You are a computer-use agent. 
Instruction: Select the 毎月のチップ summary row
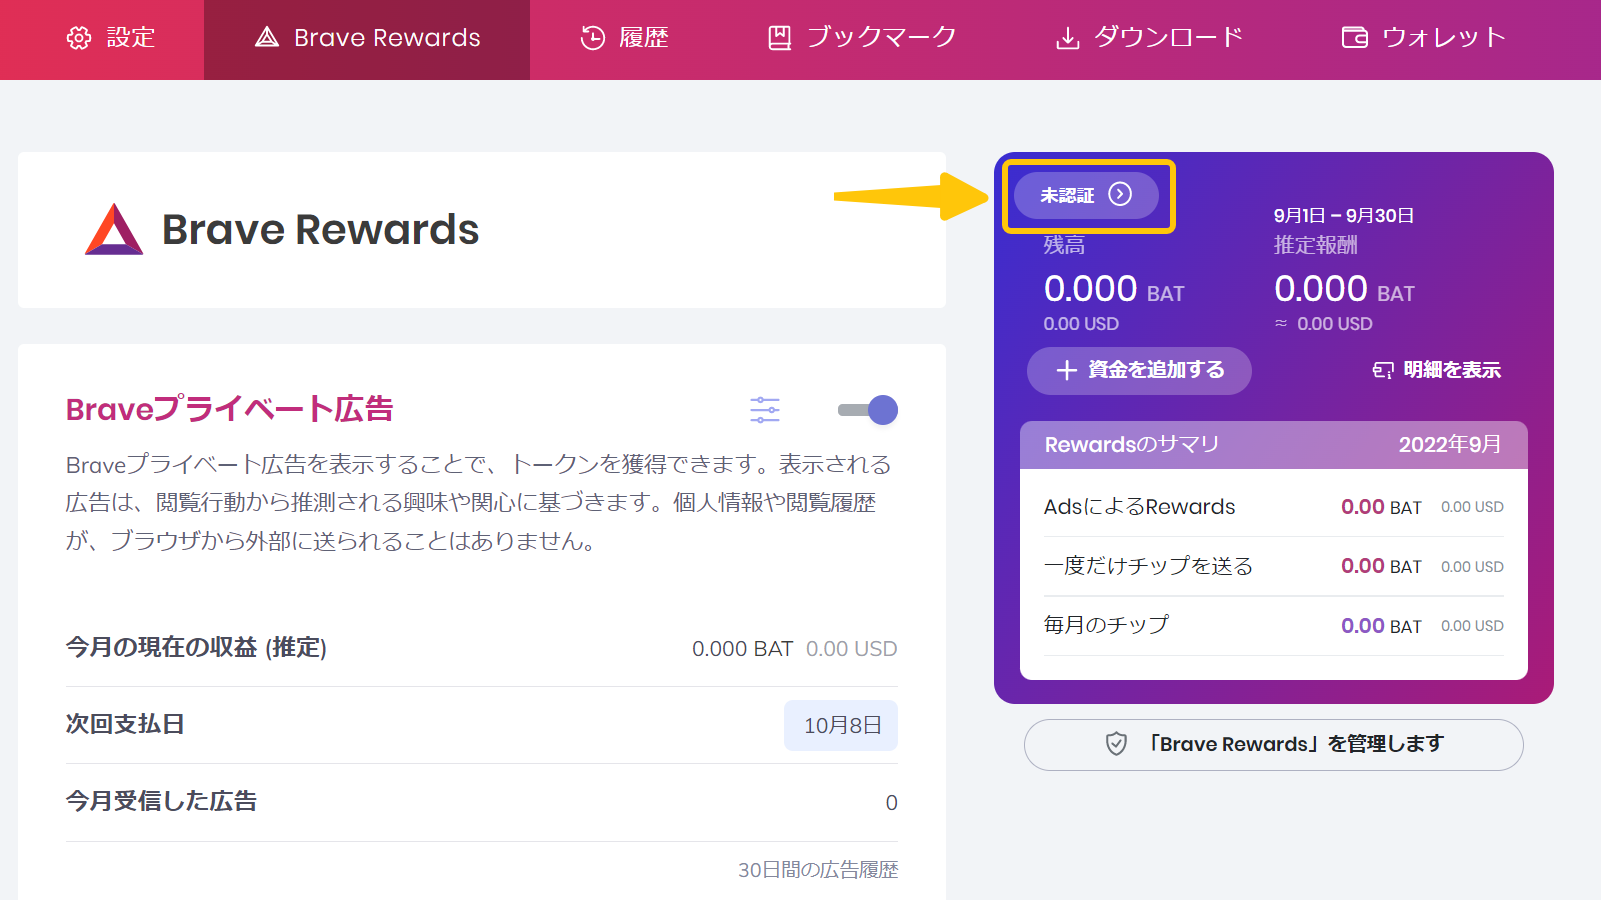[1274, 625]
